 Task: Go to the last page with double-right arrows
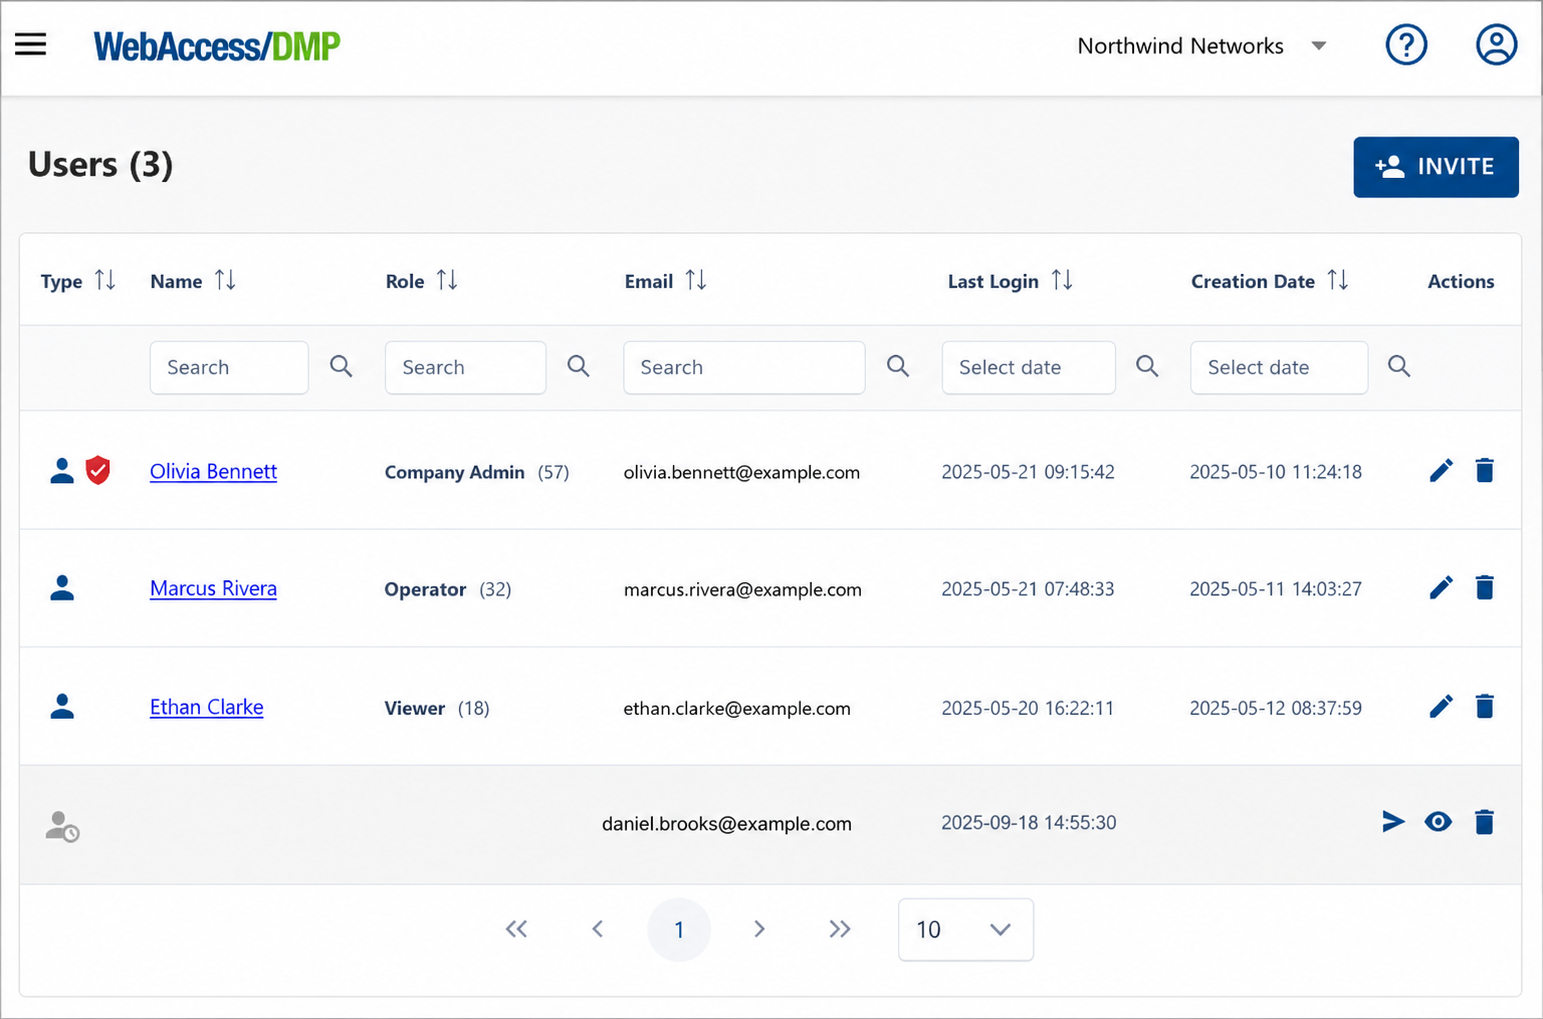840,930
